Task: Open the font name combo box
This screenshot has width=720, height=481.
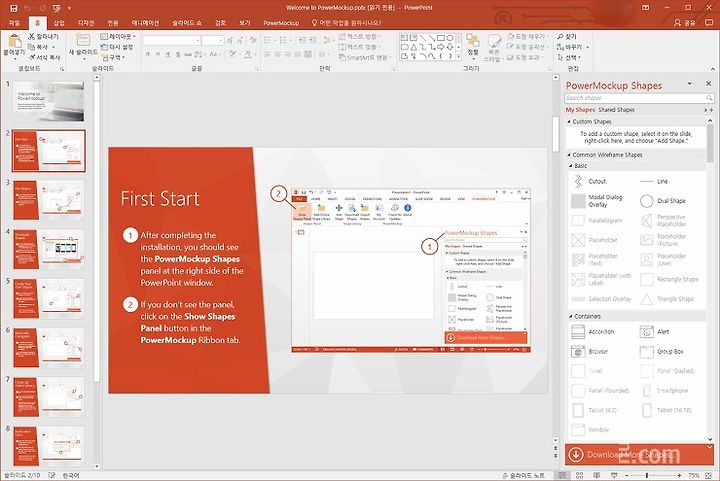Action: 172,40
